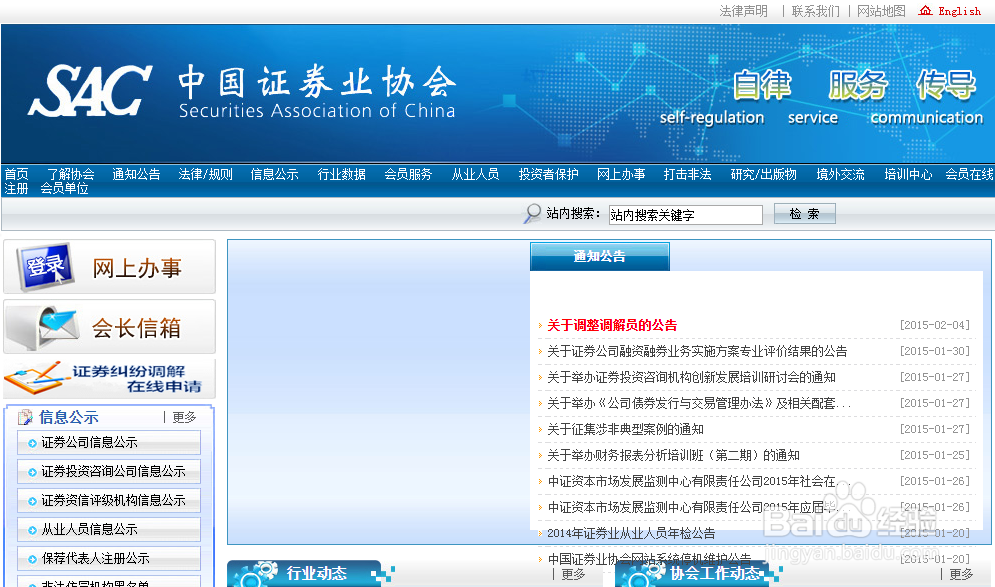
Task: Open 注册 in second navigation row
Action: click(16, 188)
